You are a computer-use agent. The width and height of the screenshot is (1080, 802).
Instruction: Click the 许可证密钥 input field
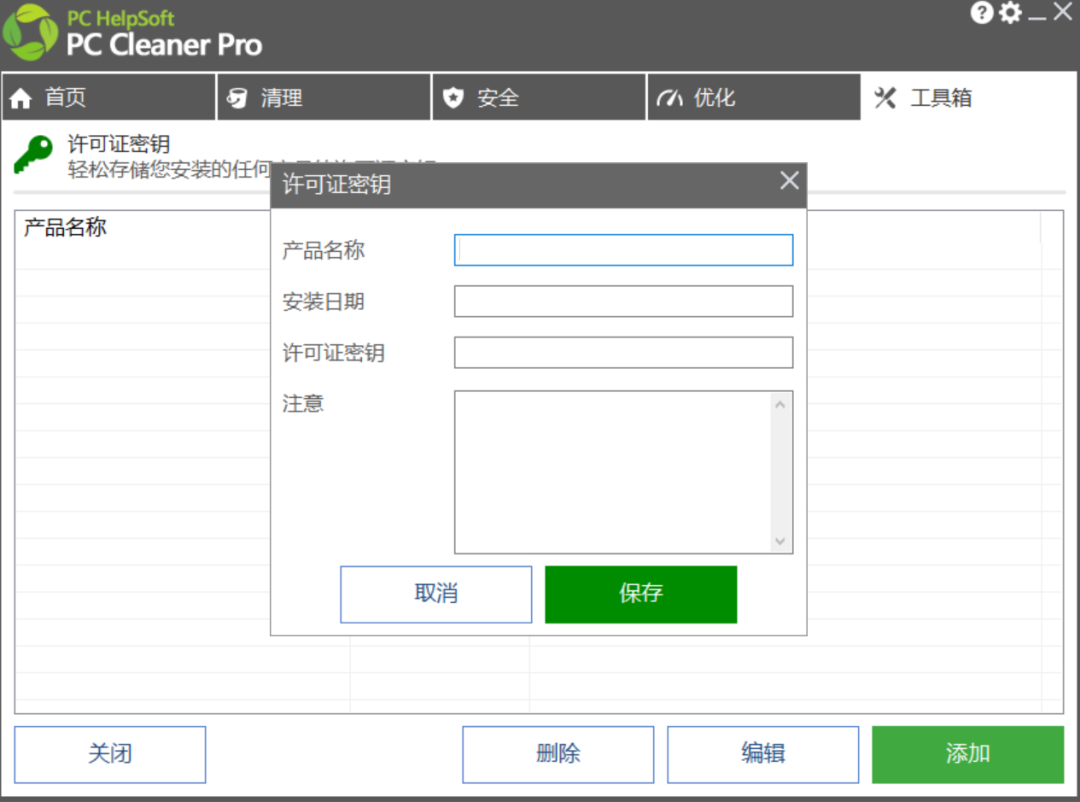[623, 352]
